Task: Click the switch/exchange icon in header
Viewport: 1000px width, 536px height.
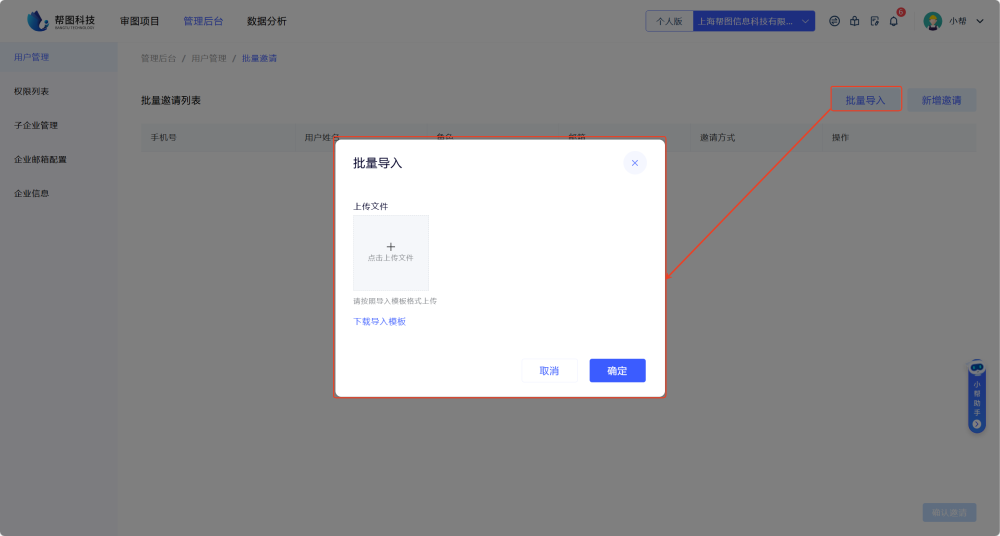Action: [x=834, y=21]
